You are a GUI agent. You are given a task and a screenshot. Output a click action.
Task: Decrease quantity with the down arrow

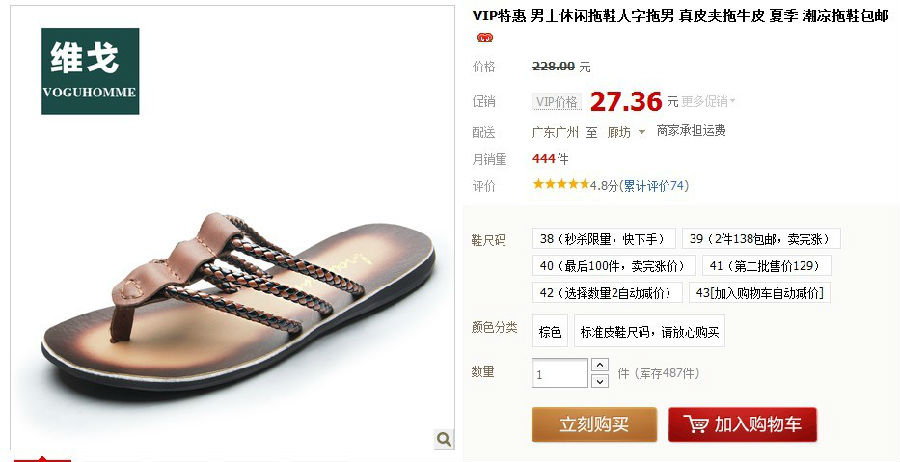click(600, 381)
